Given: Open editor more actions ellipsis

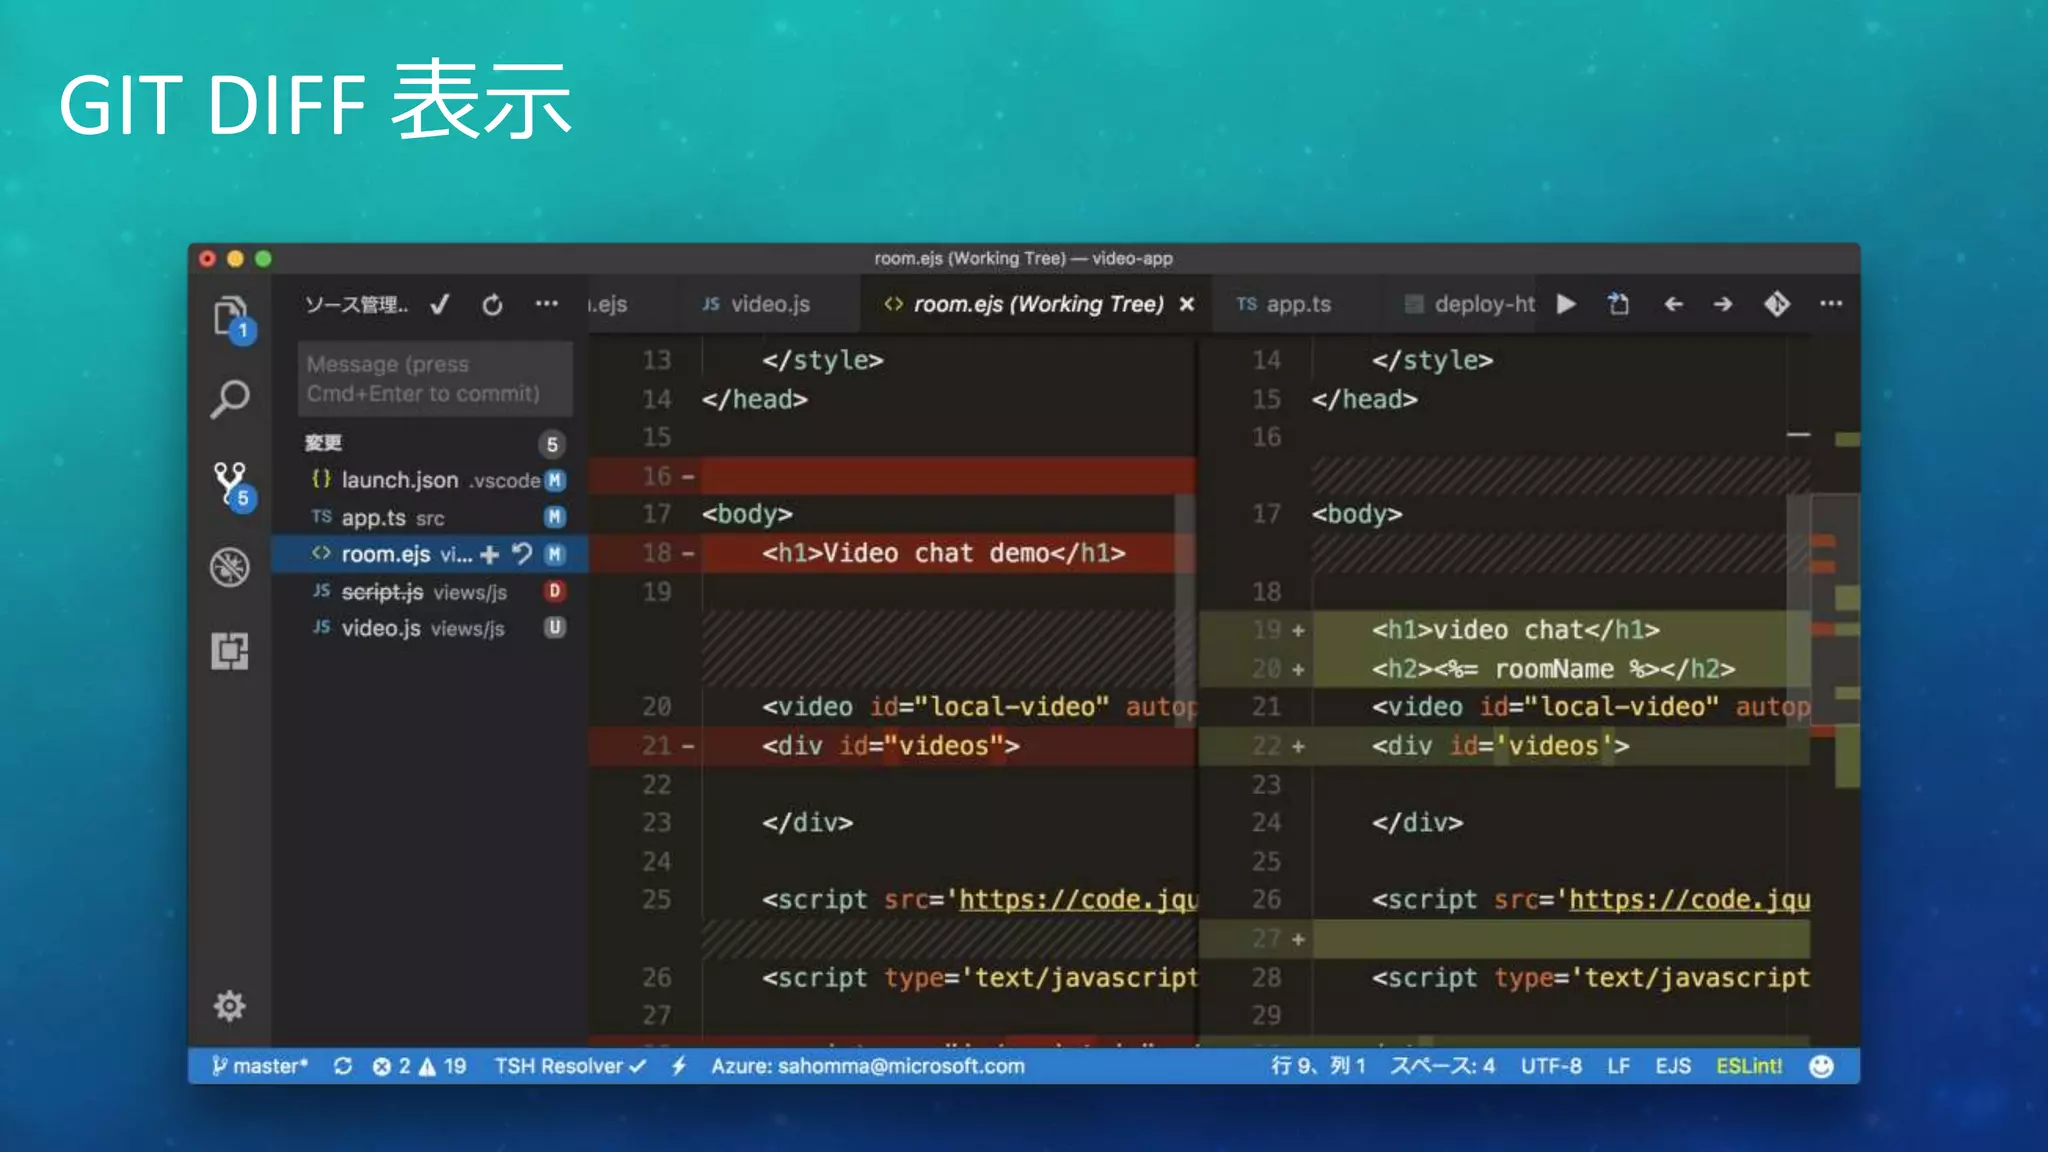Looking at the screenshot, I should pyautogui.click(x=1831, y=303).
